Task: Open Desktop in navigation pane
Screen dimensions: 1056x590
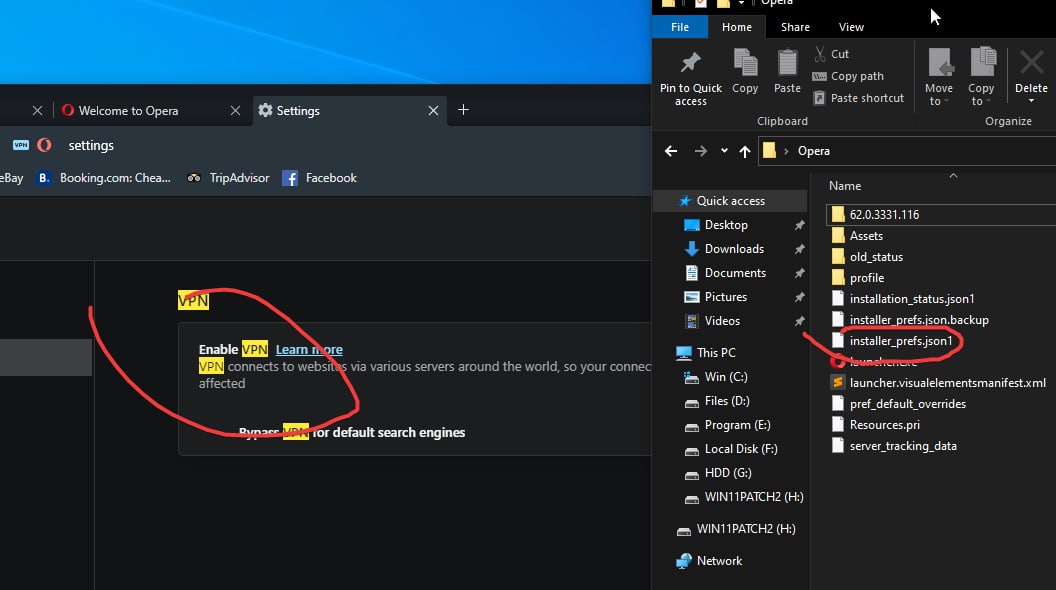Action: [725, 225]
